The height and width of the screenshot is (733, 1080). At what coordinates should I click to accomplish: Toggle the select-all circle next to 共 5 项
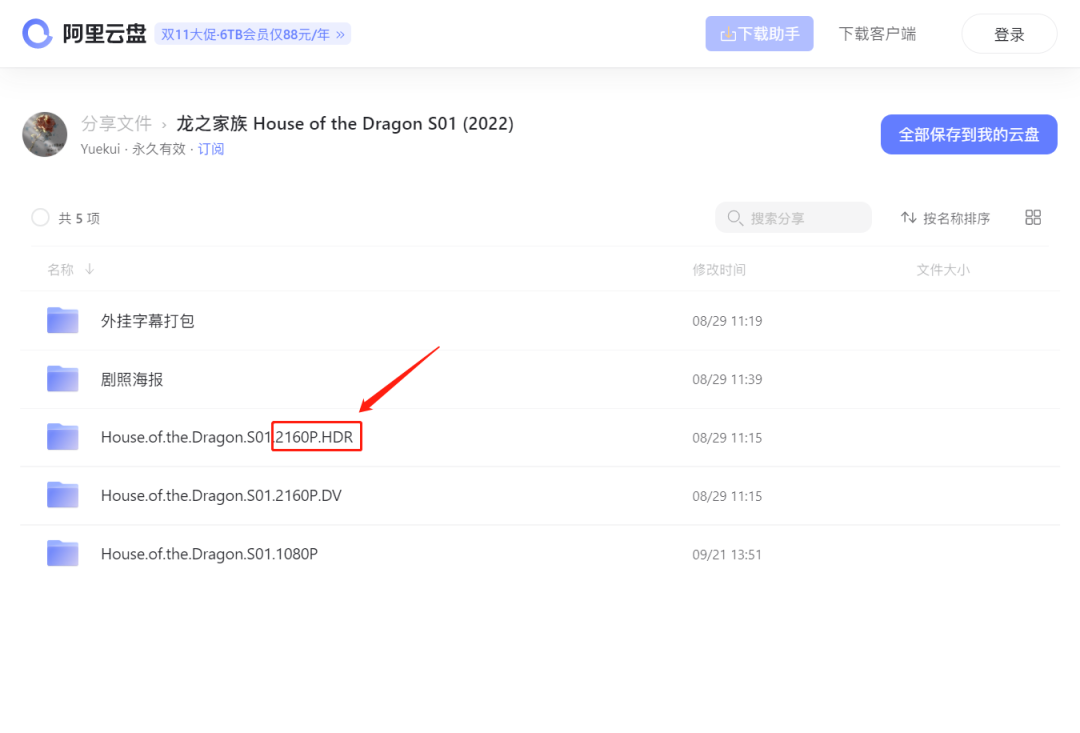pos(41,218)
